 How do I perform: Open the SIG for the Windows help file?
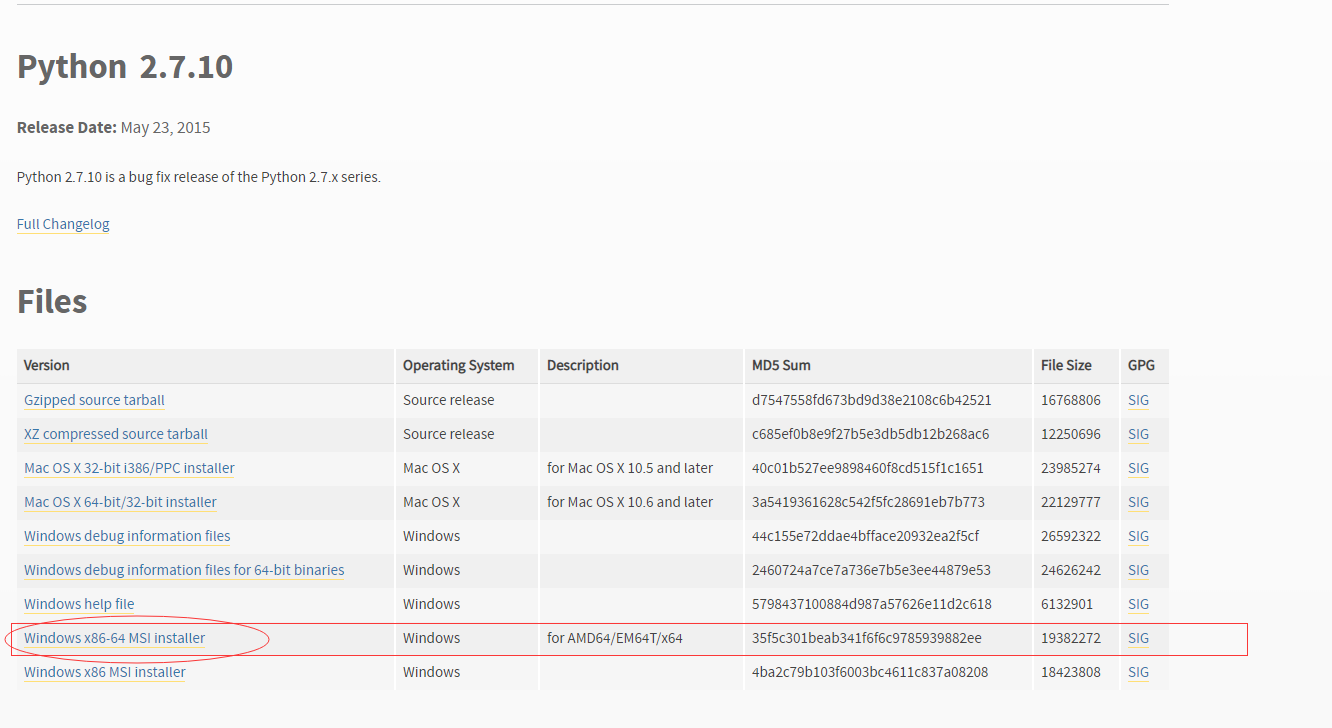[x=1138, y=604]
